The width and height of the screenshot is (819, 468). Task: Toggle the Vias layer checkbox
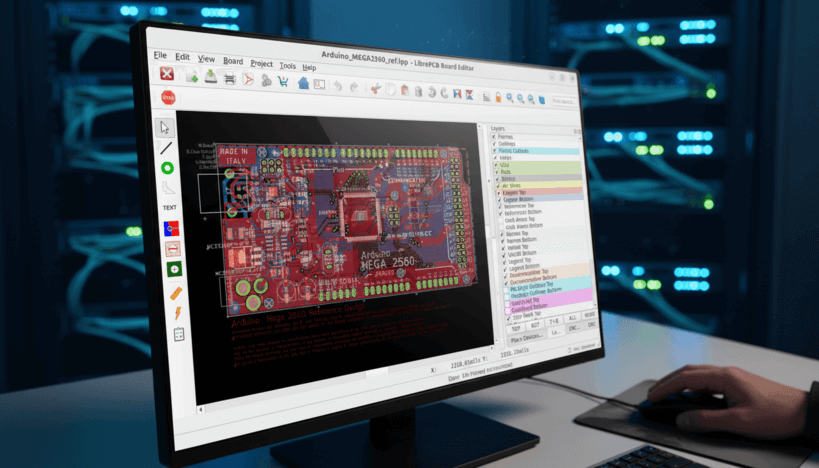(x=496, y=165)
